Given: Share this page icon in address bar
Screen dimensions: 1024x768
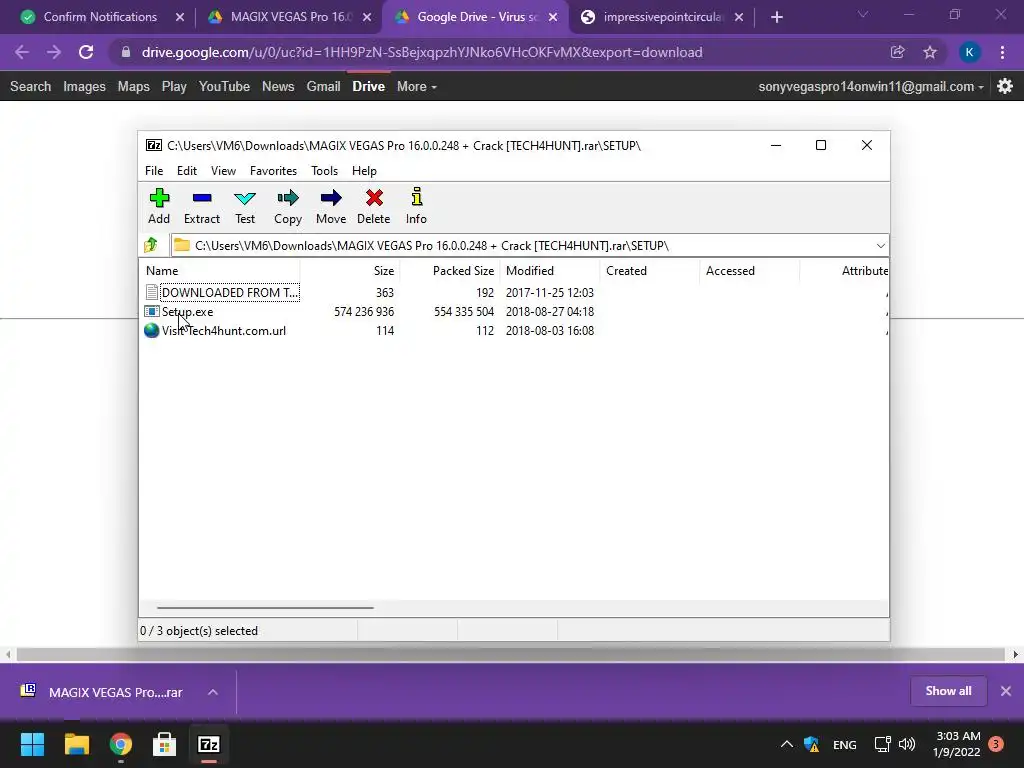Looking at the screenshot, I should coord(897,52).
